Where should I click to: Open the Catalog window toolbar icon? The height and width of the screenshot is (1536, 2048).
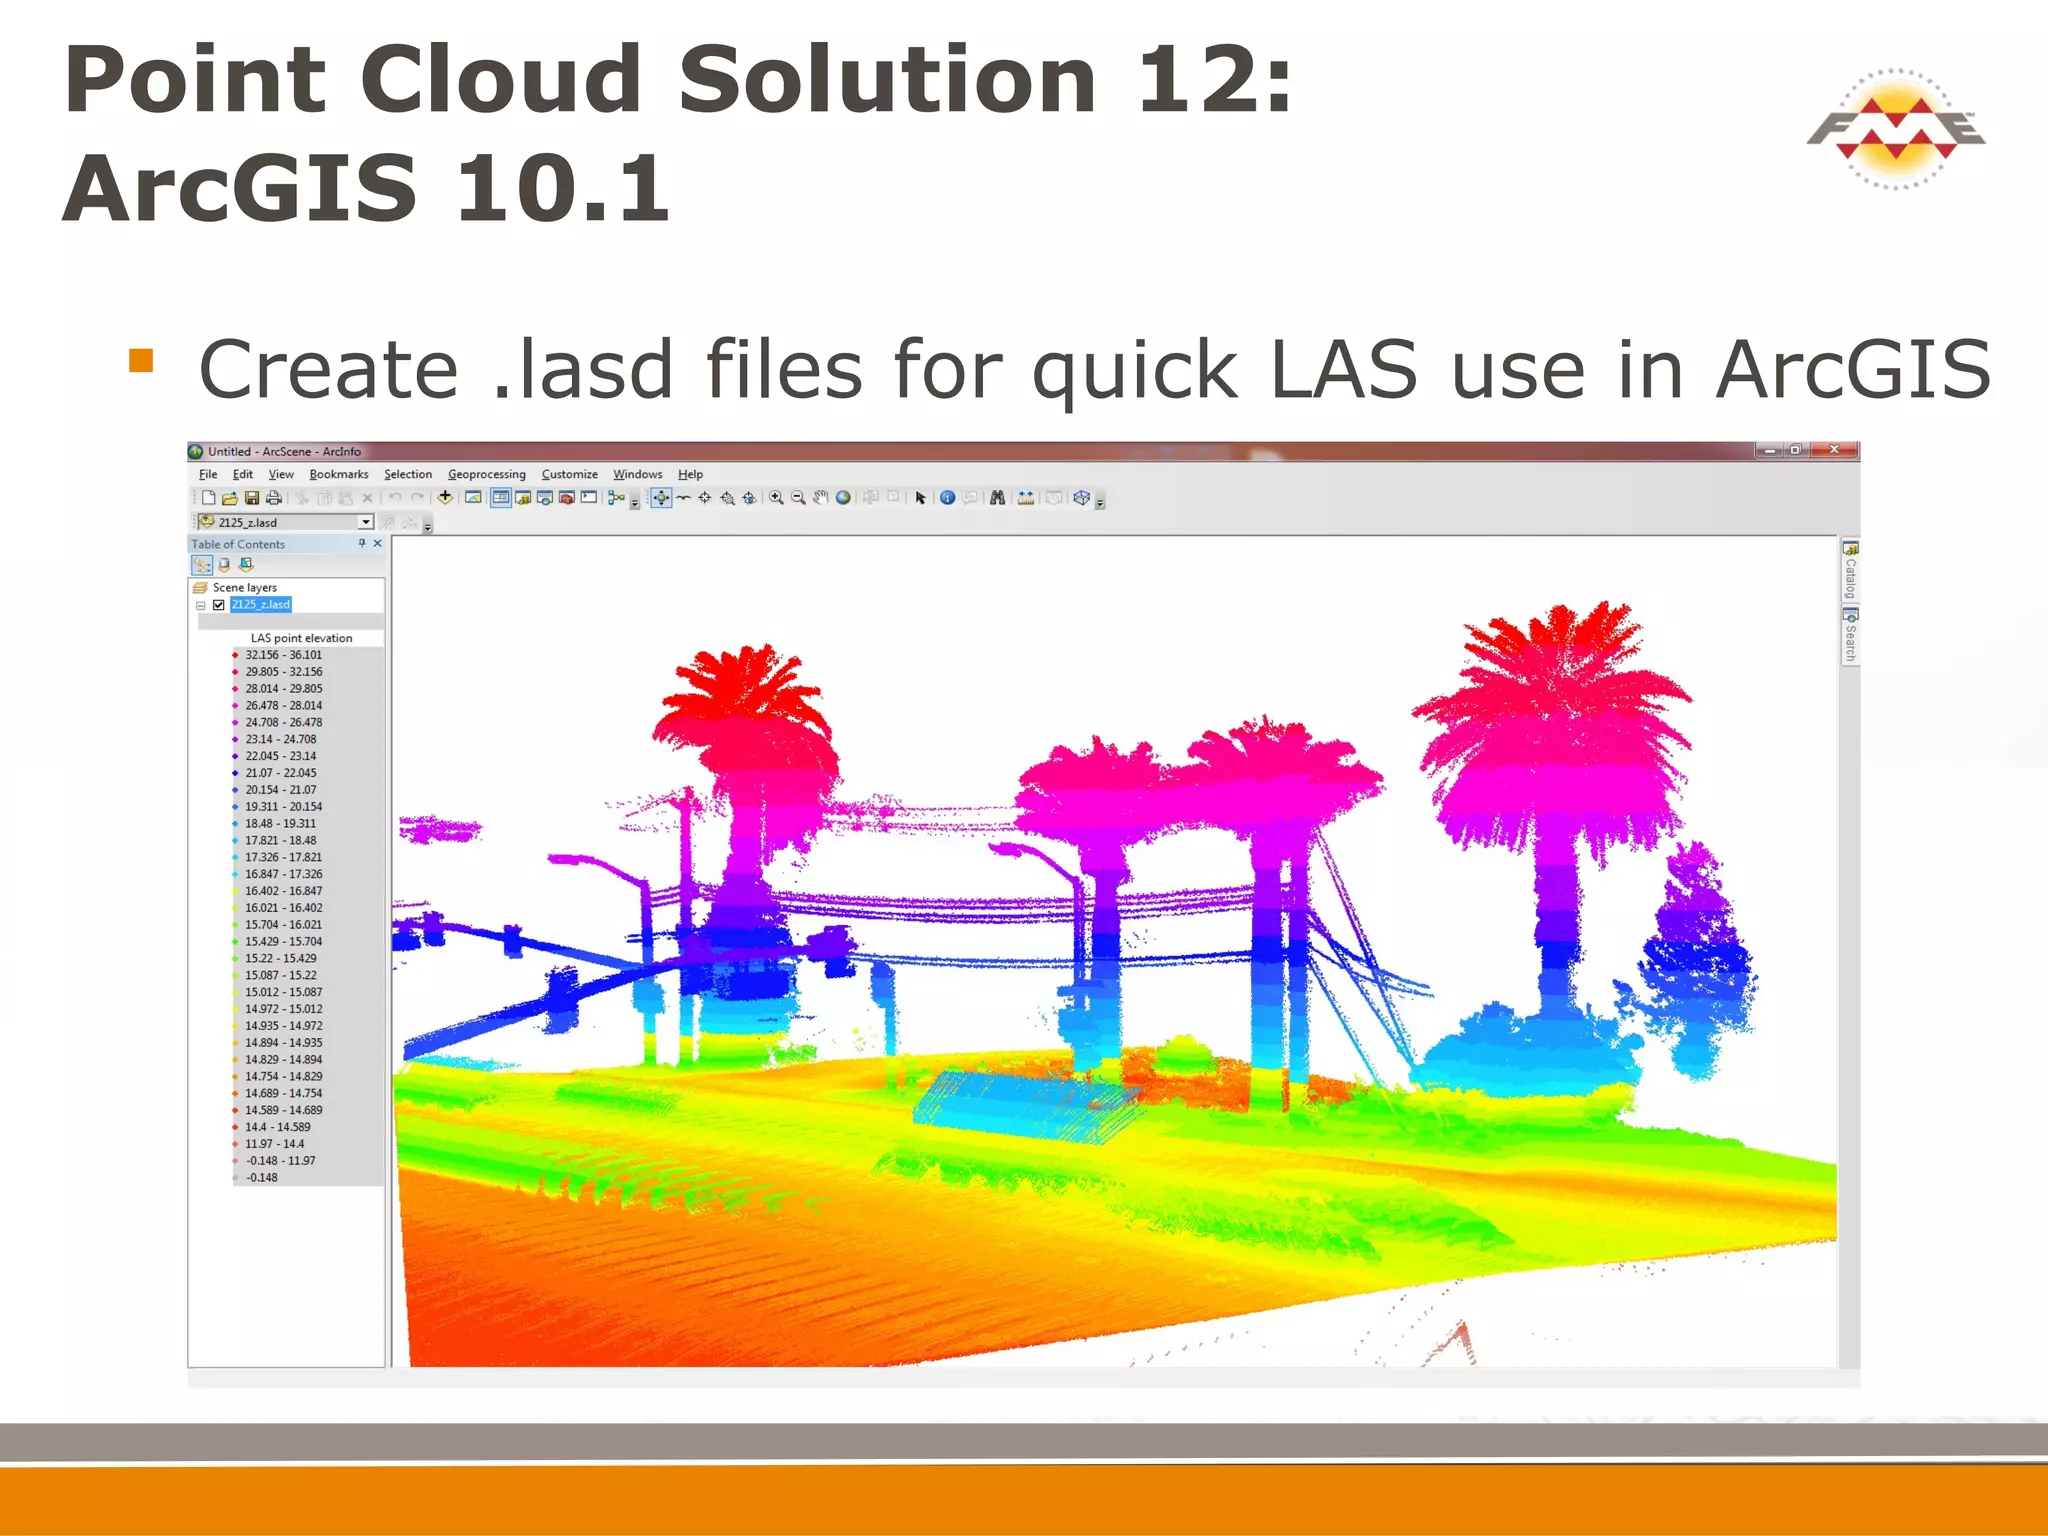(x=523, y=497)
